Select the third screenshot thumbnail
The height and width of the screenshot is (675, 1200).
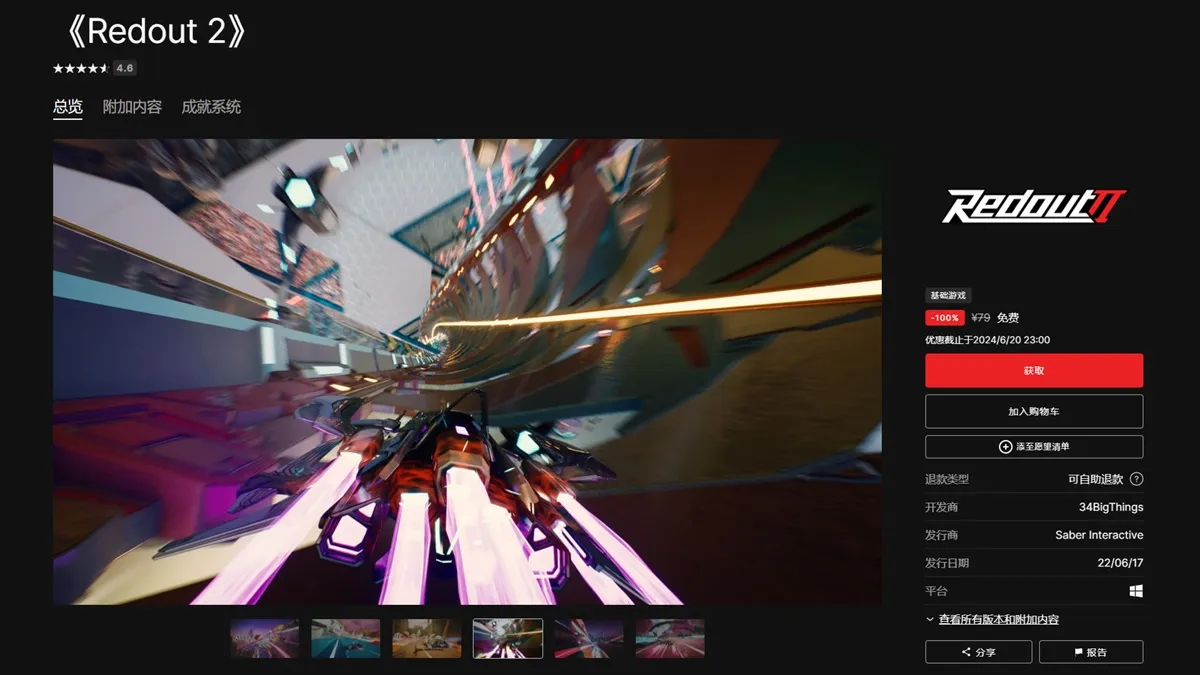(427, 638)
